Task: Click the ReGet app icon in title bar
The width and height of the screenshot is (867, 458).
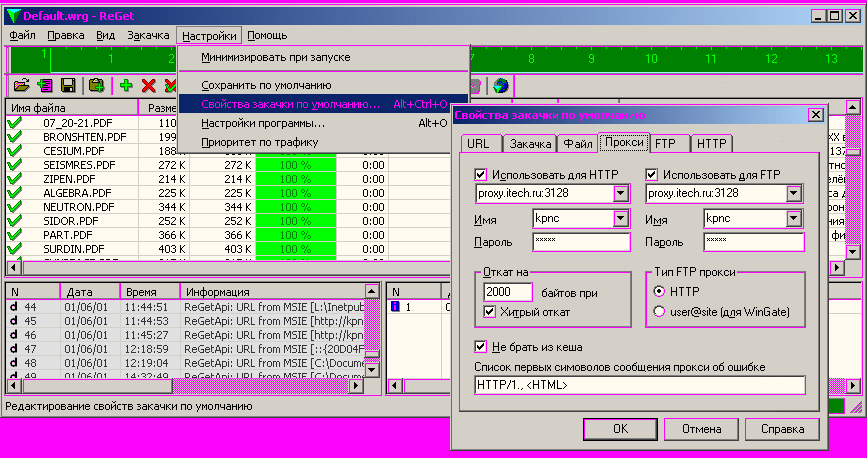Action: [x=12, y=16]
